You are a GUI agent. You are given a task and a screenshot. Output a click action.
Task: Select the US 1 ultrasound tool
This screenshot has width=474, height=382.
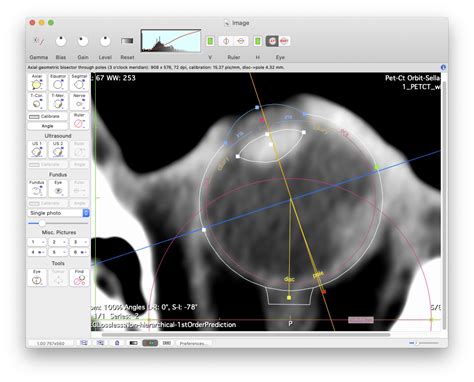click(x=37, y=149)
